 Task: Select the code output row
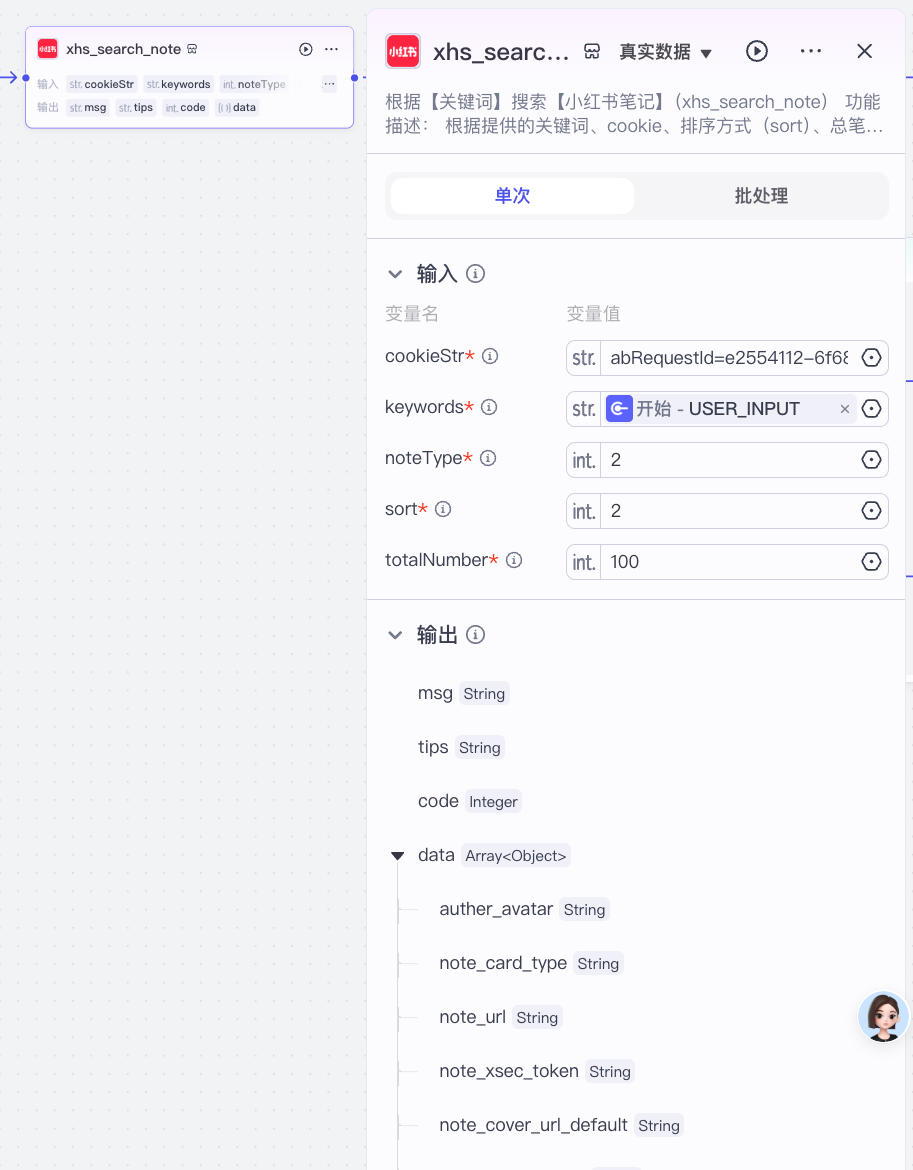(469, 801)
